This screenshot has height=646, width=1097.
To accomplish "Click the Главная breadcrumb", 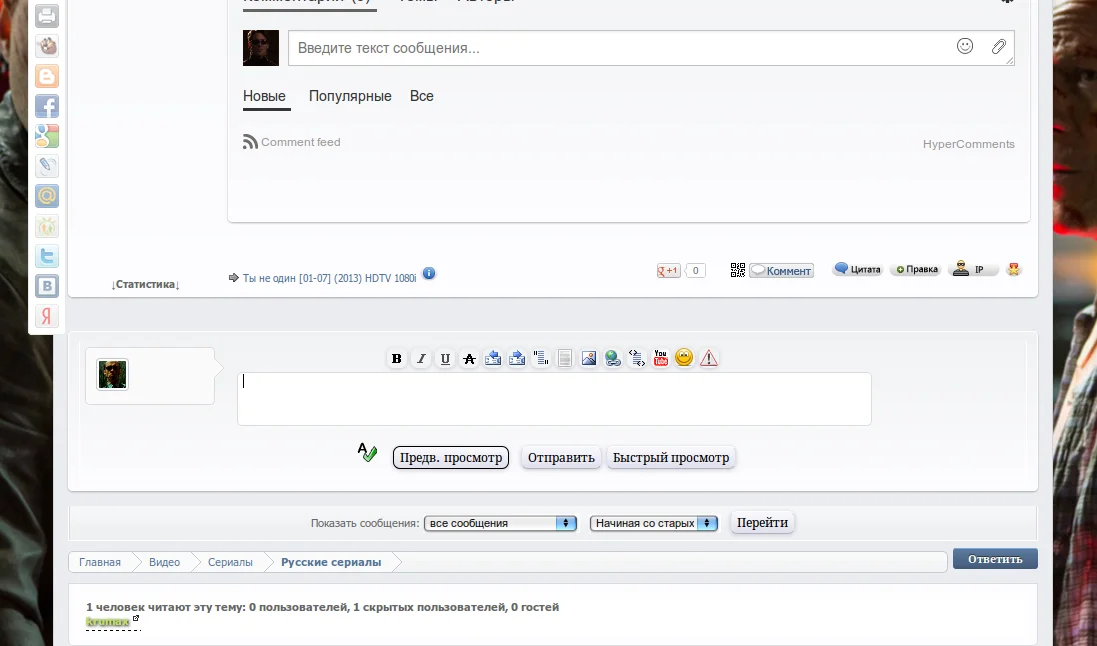I will (100, 562).
